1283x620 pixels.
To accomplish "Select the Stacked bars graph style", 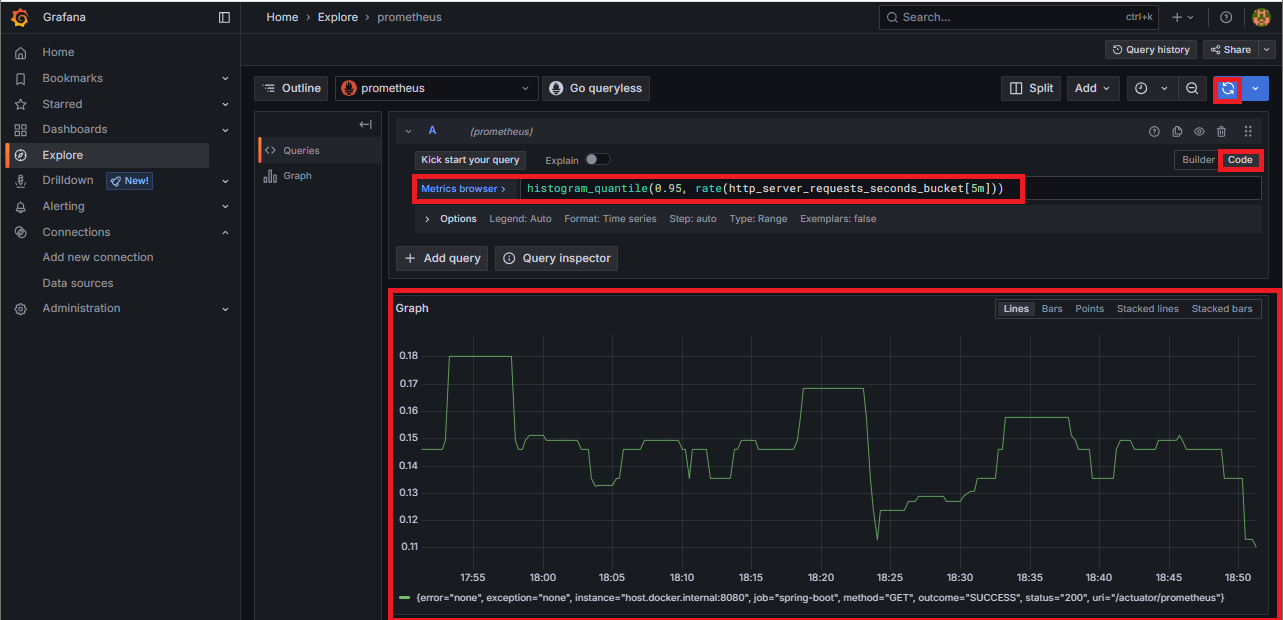I will [1222, 309].
